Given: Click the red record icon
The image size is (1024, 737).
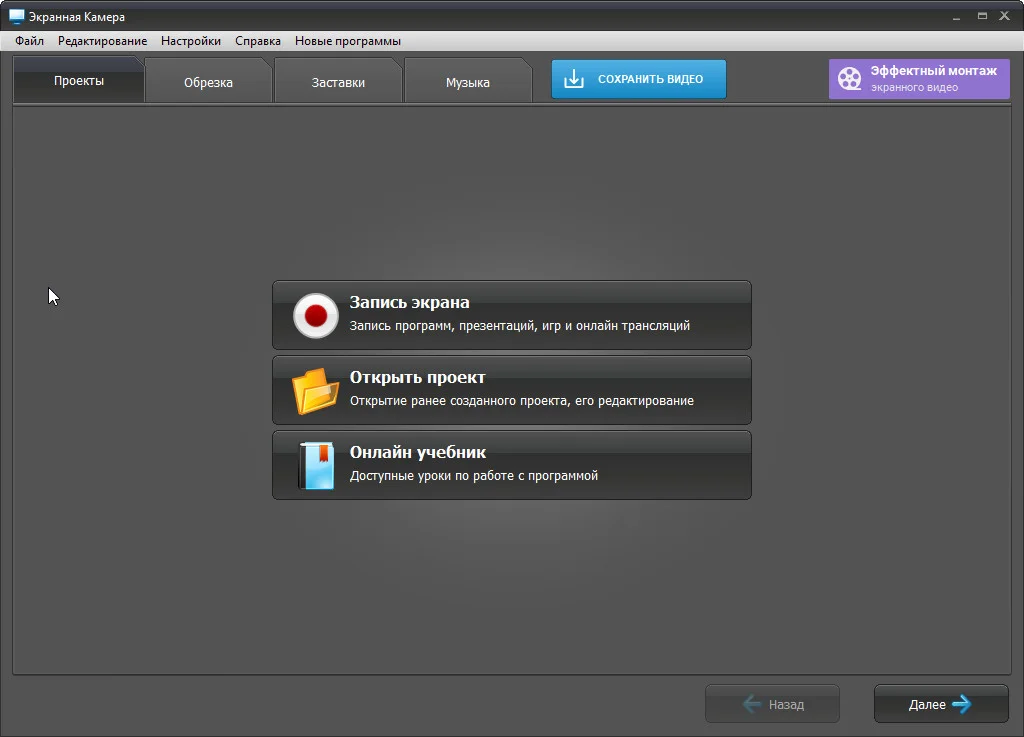Looking at the screenshot, I should coord(315,316).
